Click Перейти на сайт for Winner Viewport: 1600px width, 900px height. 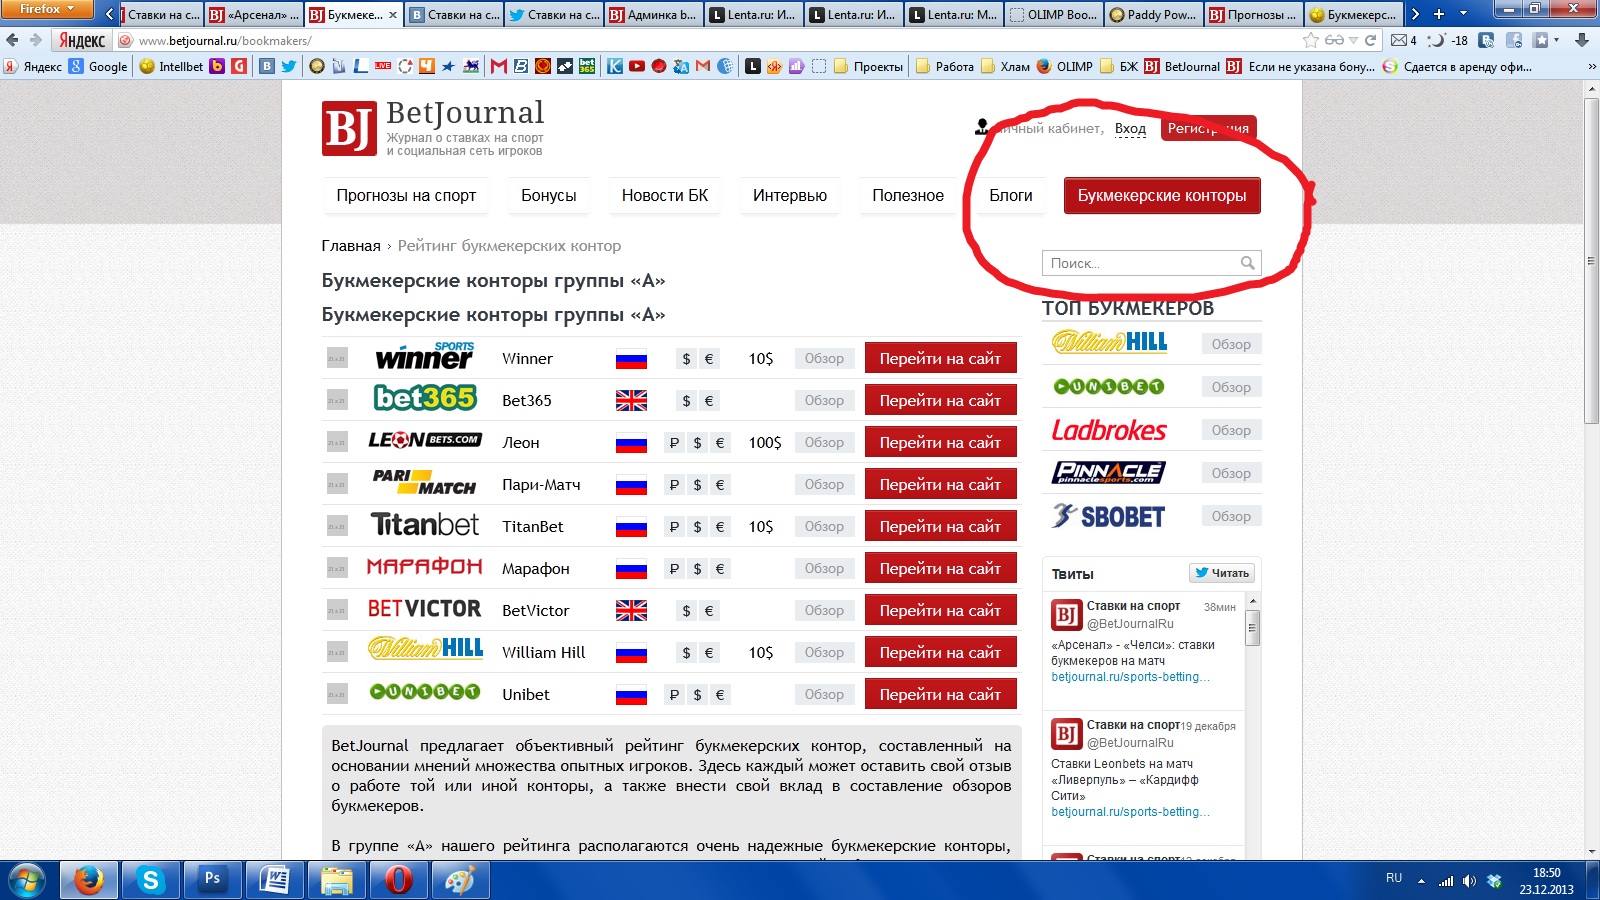point(940,358)
